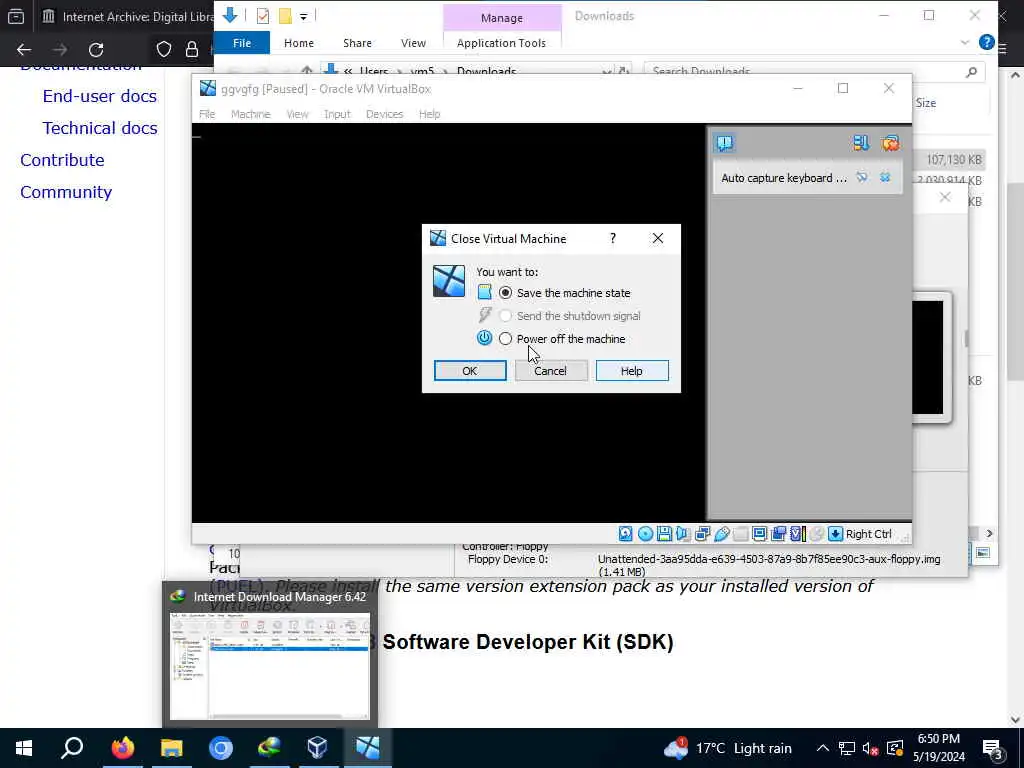Open the Community link on webpage
This screenshot has height=768, width=1024.
(x=66, y=192)
